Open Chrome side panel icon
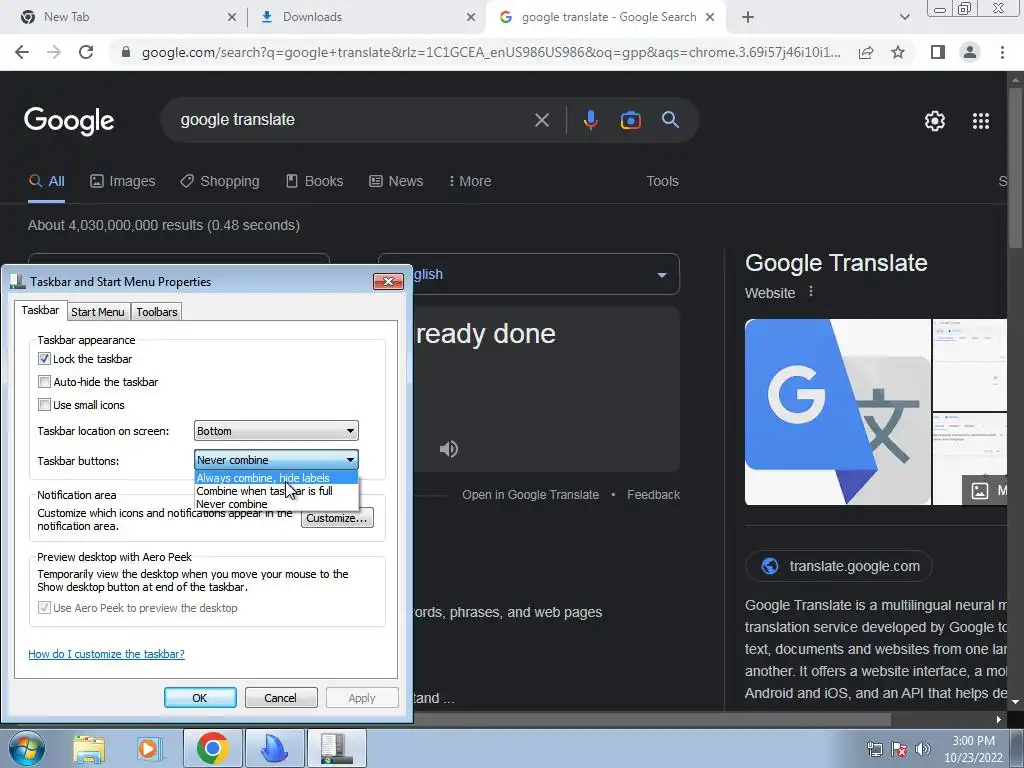This screenshot has height=768, width=1024. (x=938, y=52)
